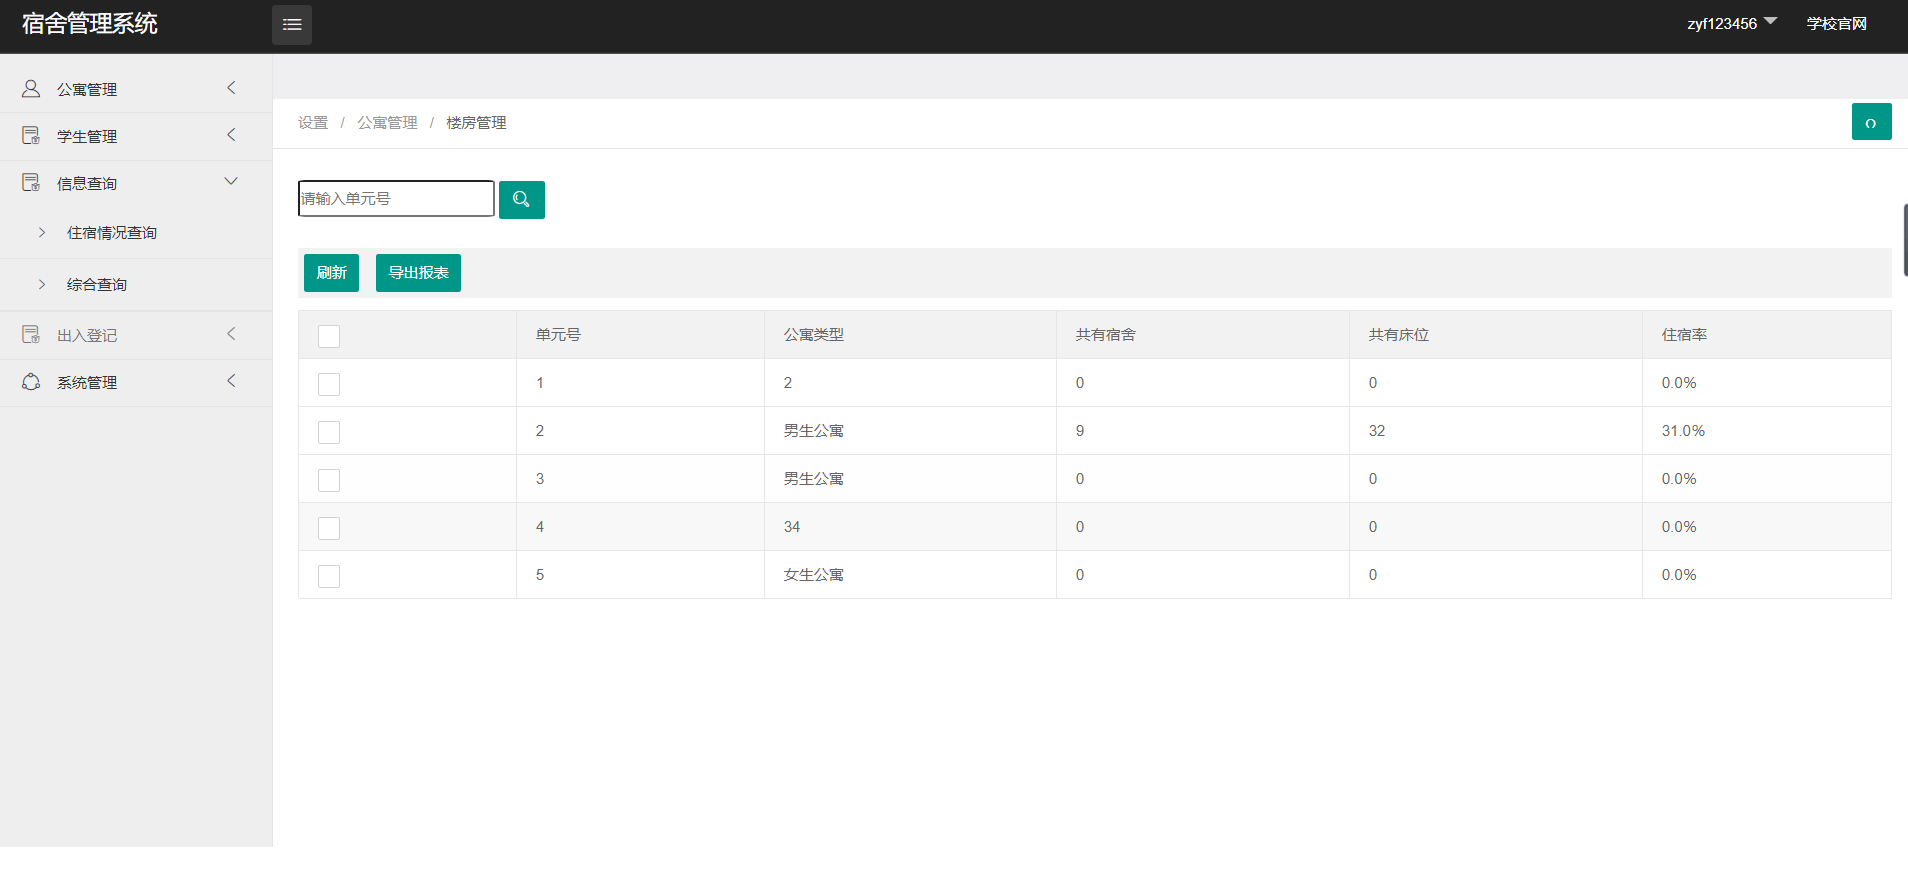Screen dimensions: 1908x891
Task: Click the 学生管理 sidebar icon
Action: point(31,136)
